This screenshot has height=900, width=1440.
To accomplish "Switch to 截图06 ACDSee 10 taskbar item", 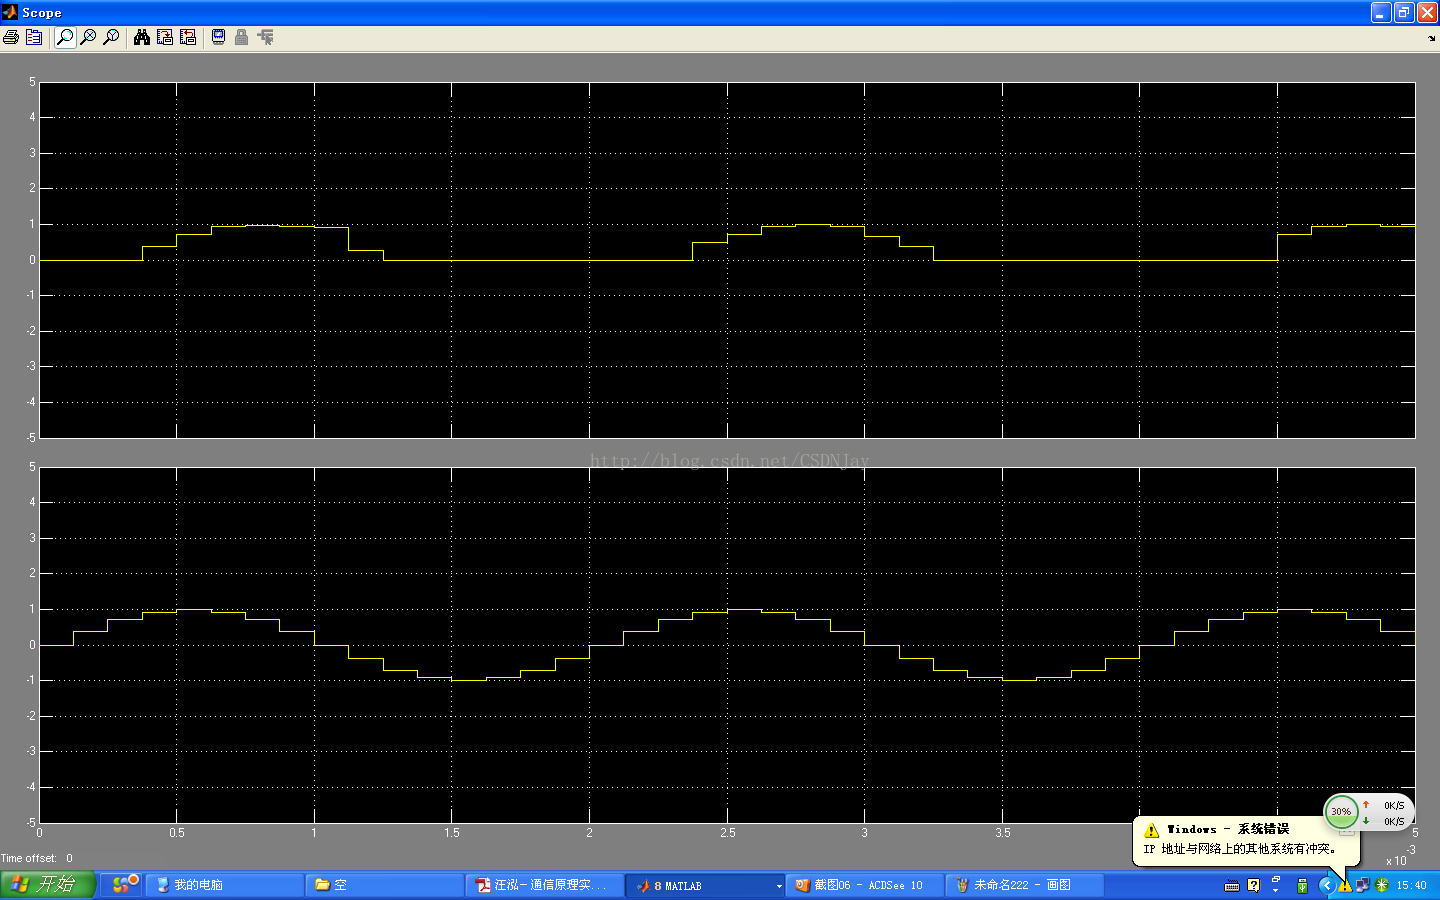I will (865, 885).
